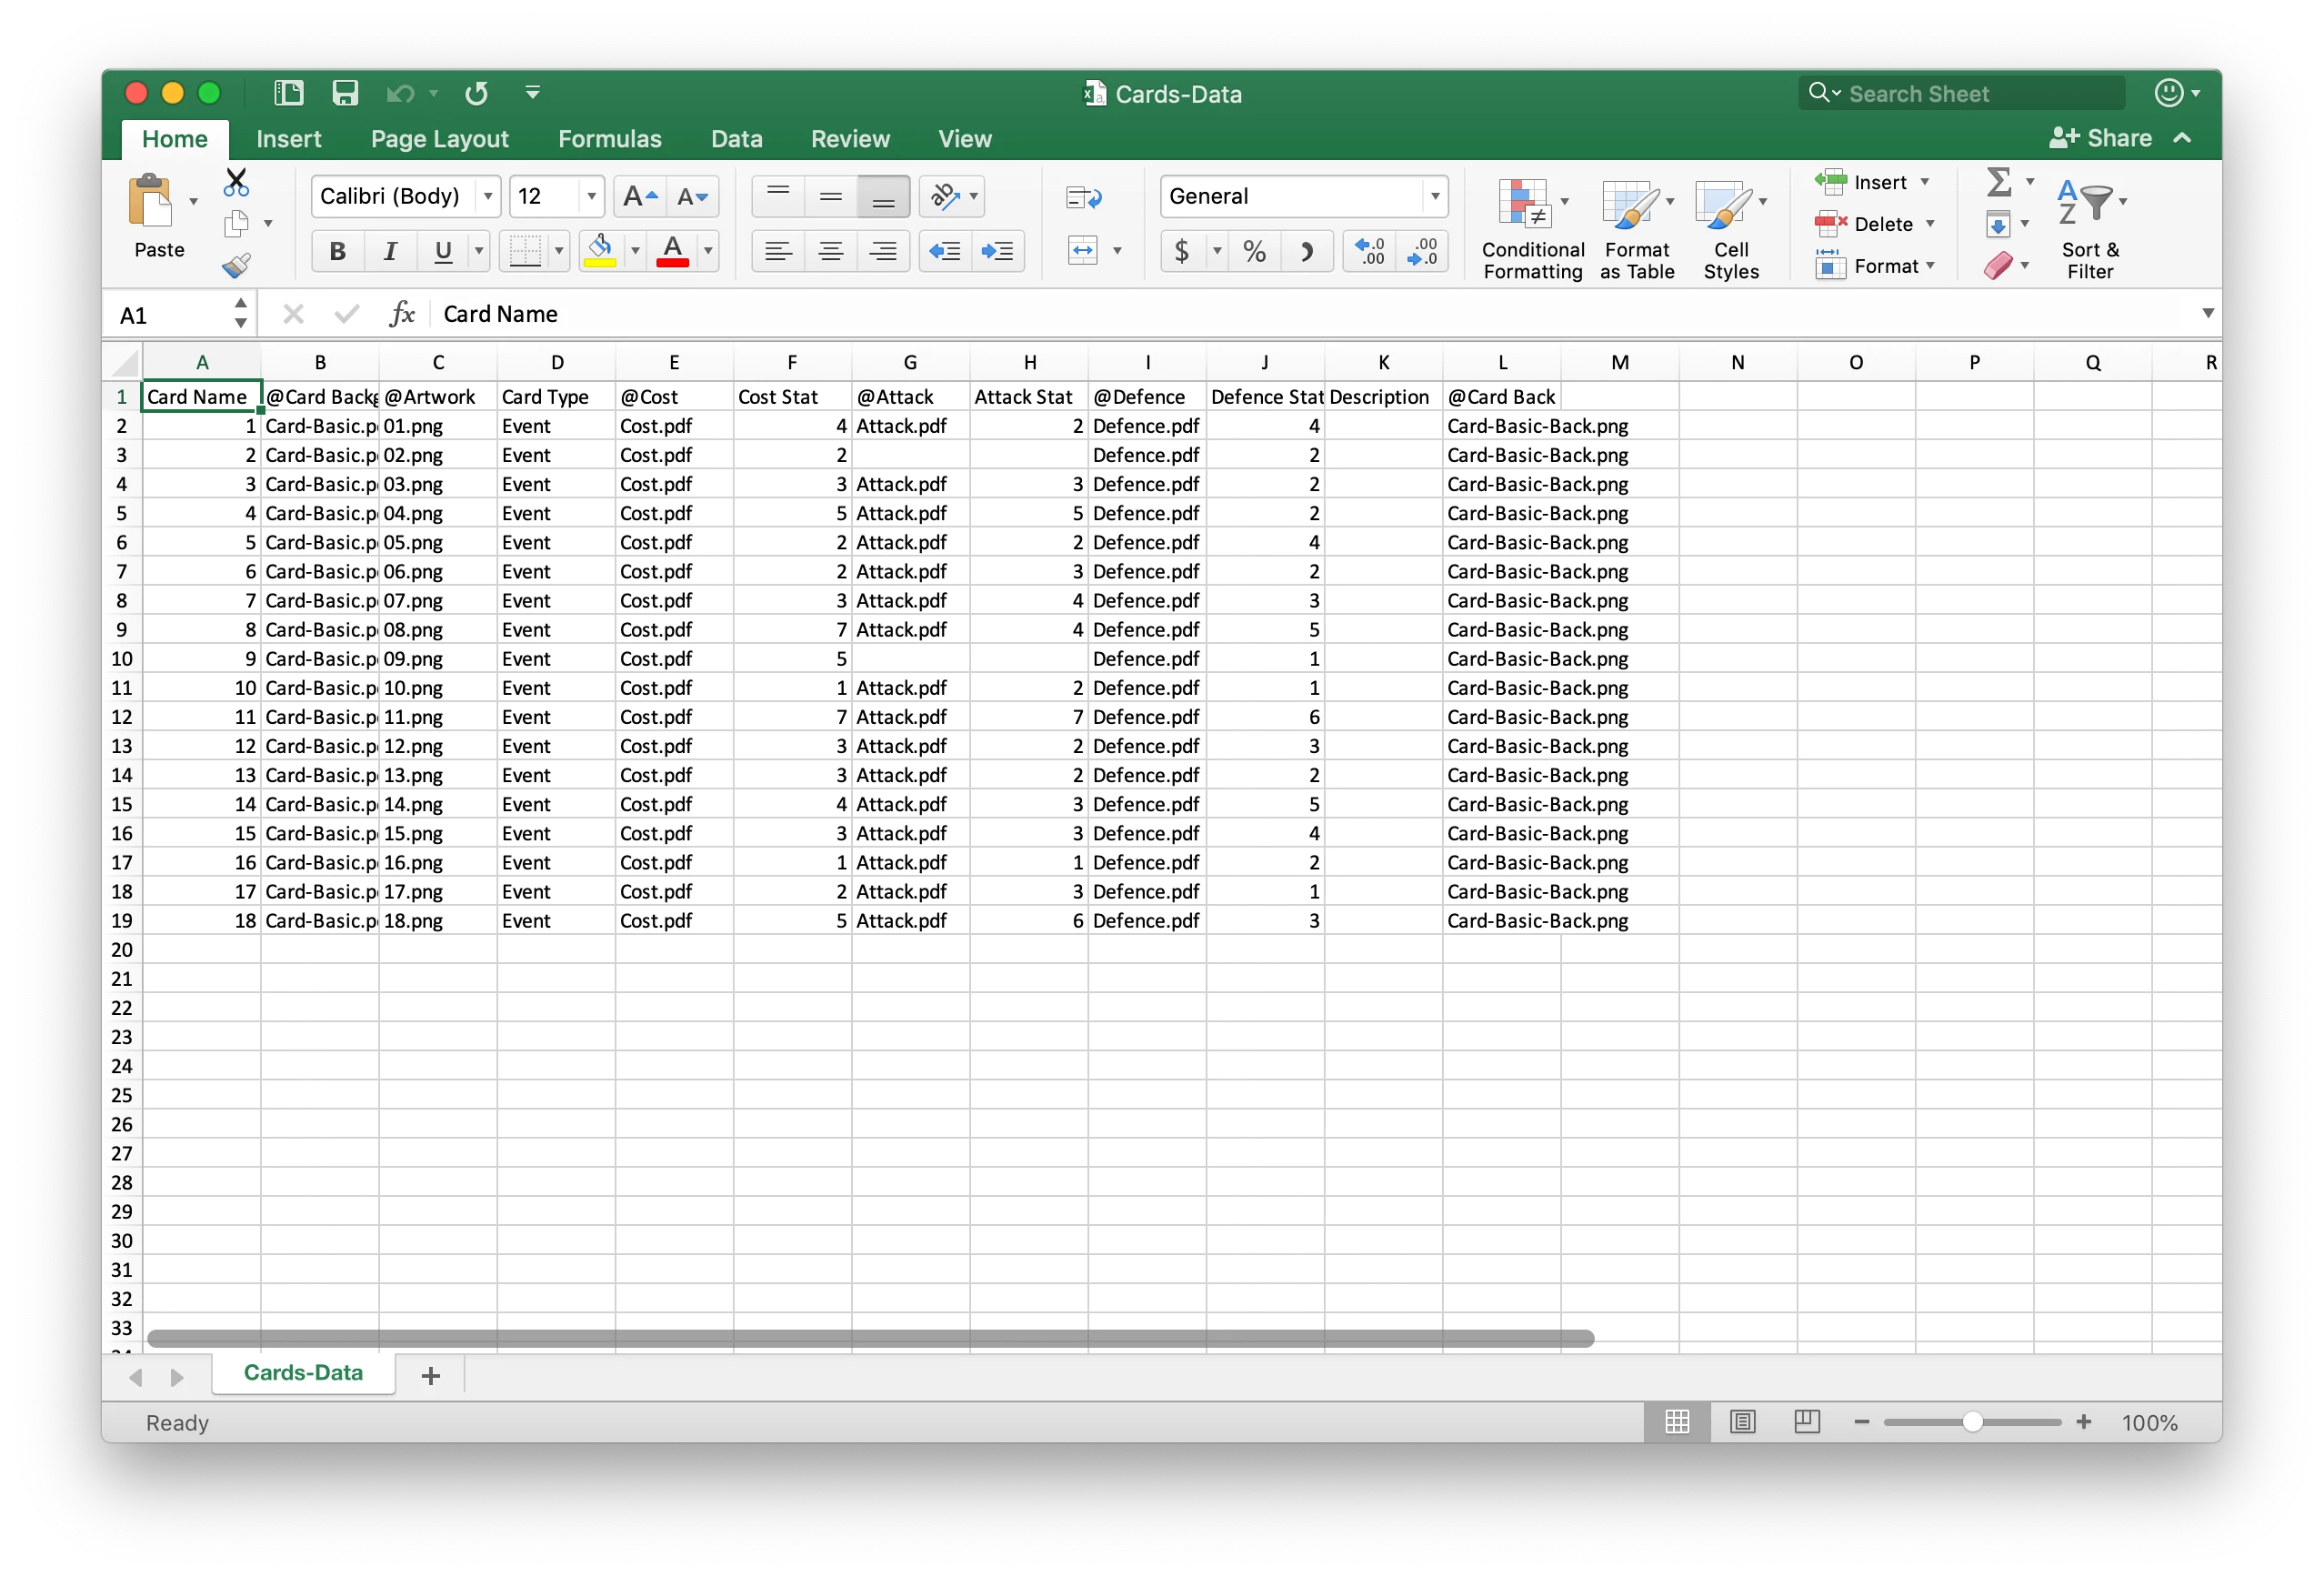This screenshot has width=2324, height=1577.
Task: Click the Wrap Text icon
Action: [x=1083, y=197]
